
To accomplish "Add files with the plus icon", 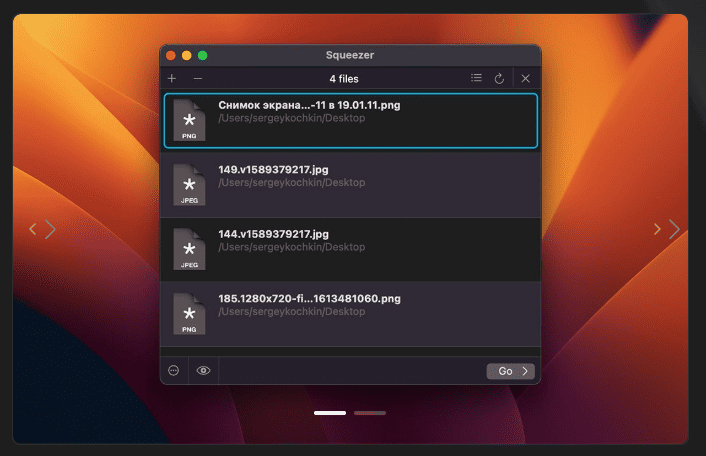I will coord(172,79).
